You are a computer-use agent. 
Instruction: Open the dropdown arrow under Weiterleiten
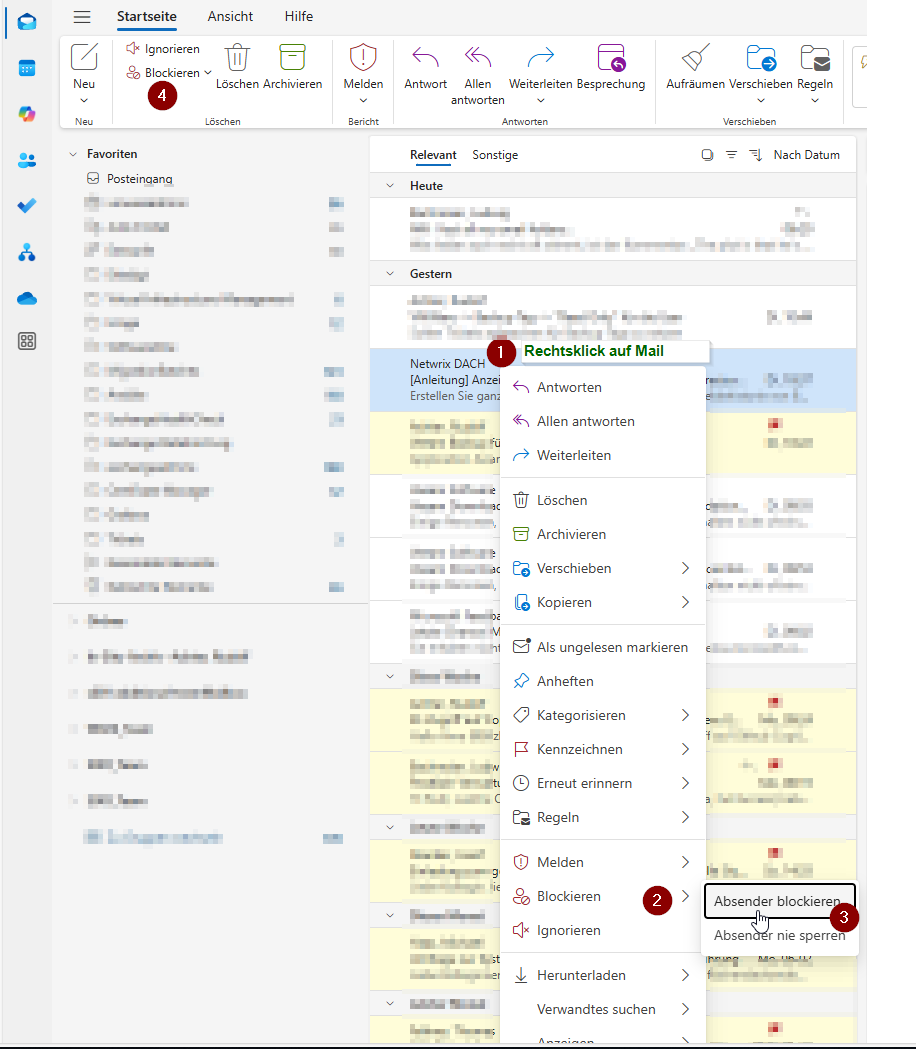[x=541, y=100]
